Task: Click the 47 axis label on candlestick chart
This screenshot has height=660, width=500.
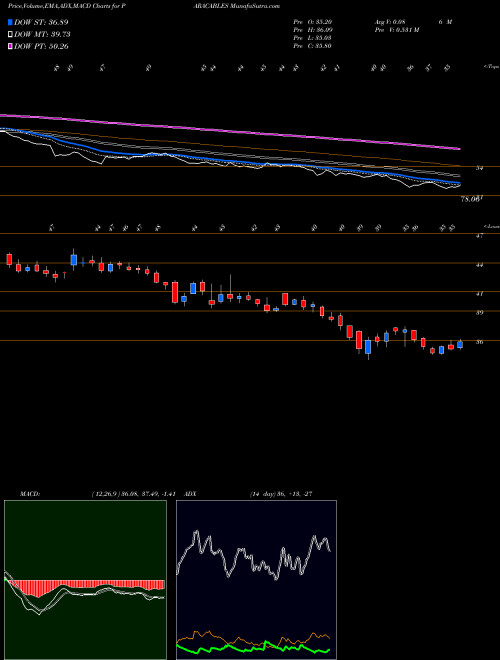Action: (x=479, y=236)
